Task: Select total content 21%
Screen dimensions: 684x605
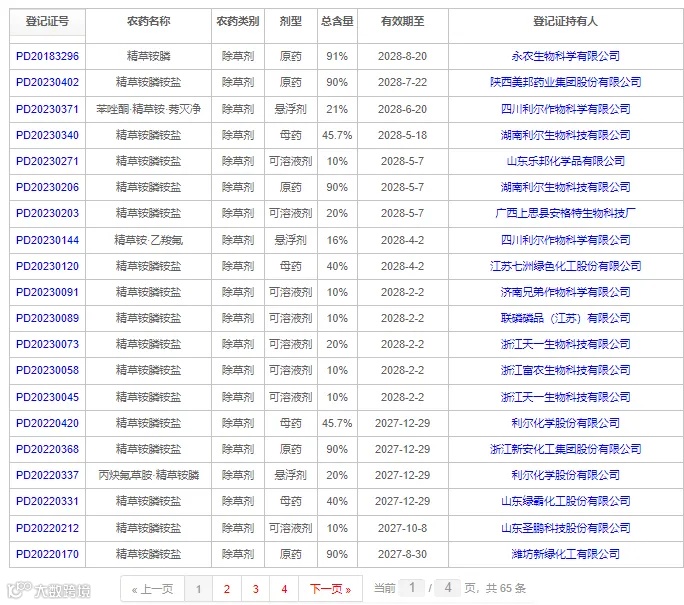Action: pyautogui.click(x=337, y=109)
